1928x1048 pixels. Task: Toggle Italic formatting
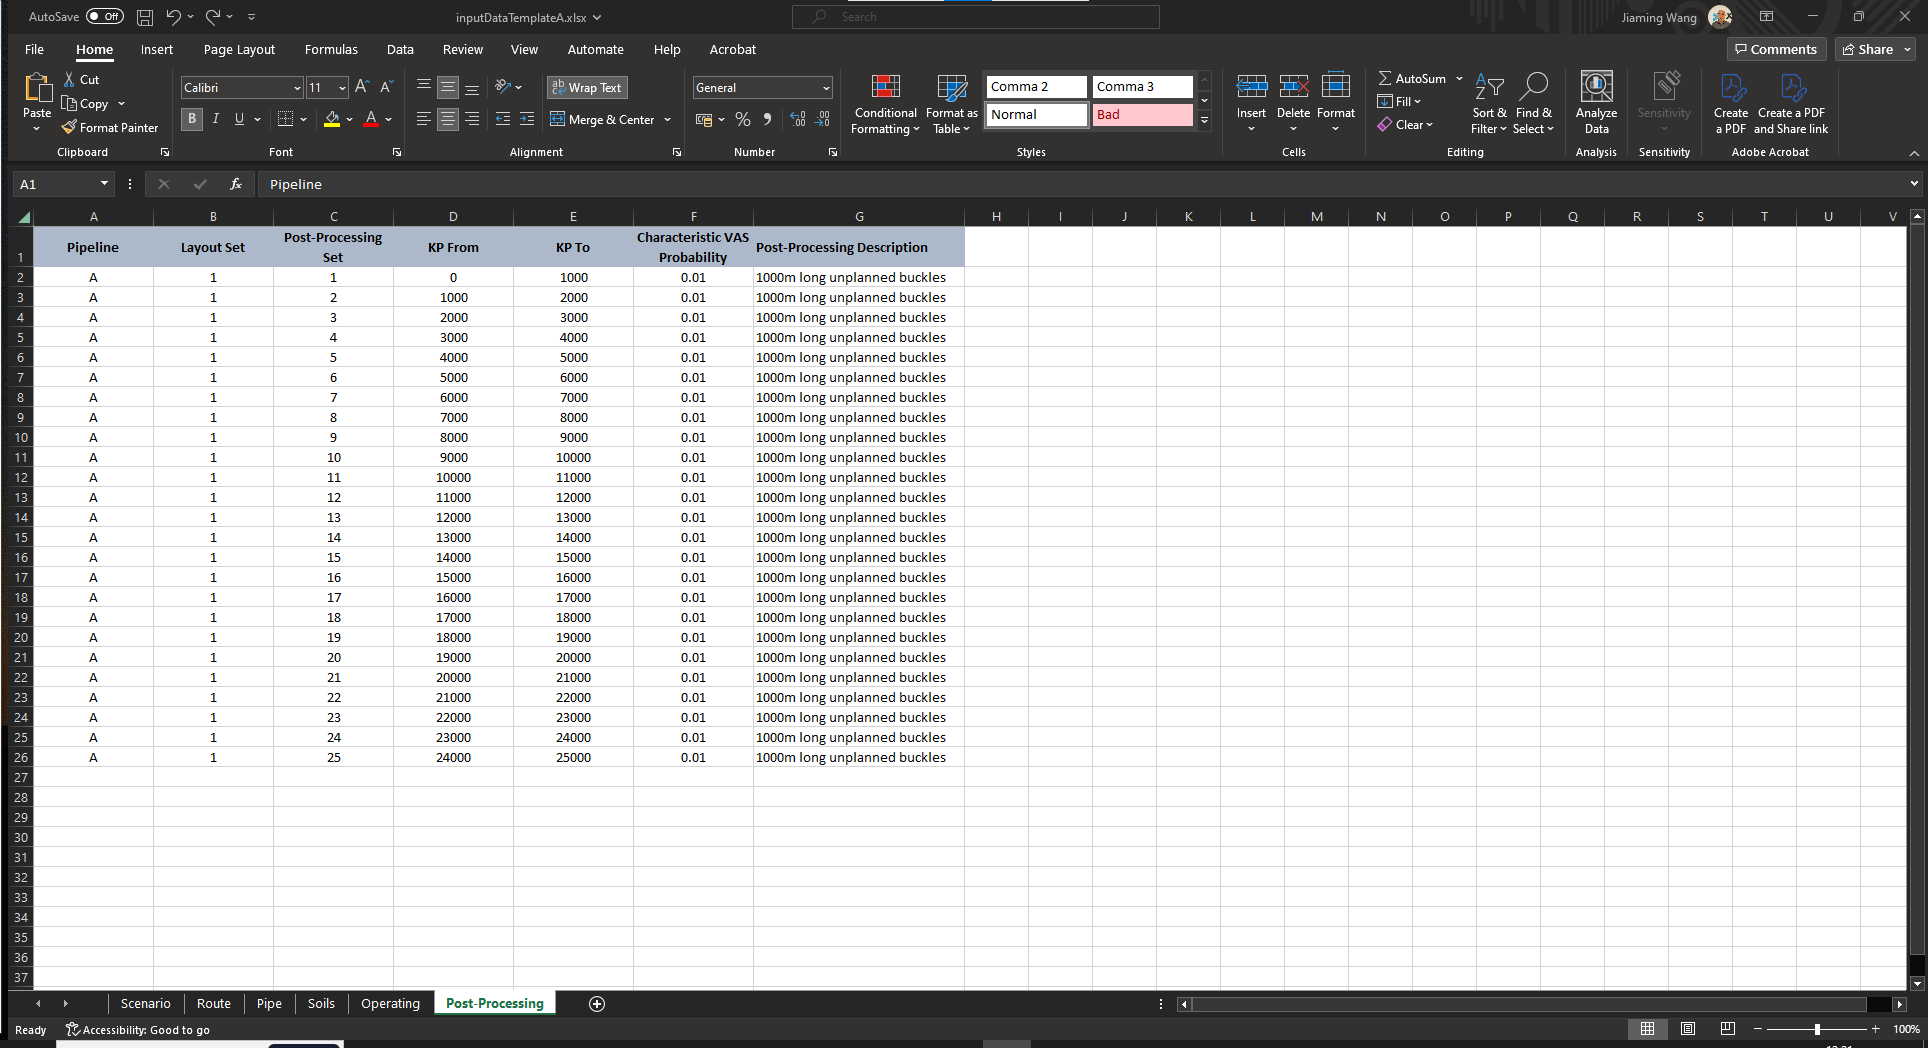click(215, 119)
